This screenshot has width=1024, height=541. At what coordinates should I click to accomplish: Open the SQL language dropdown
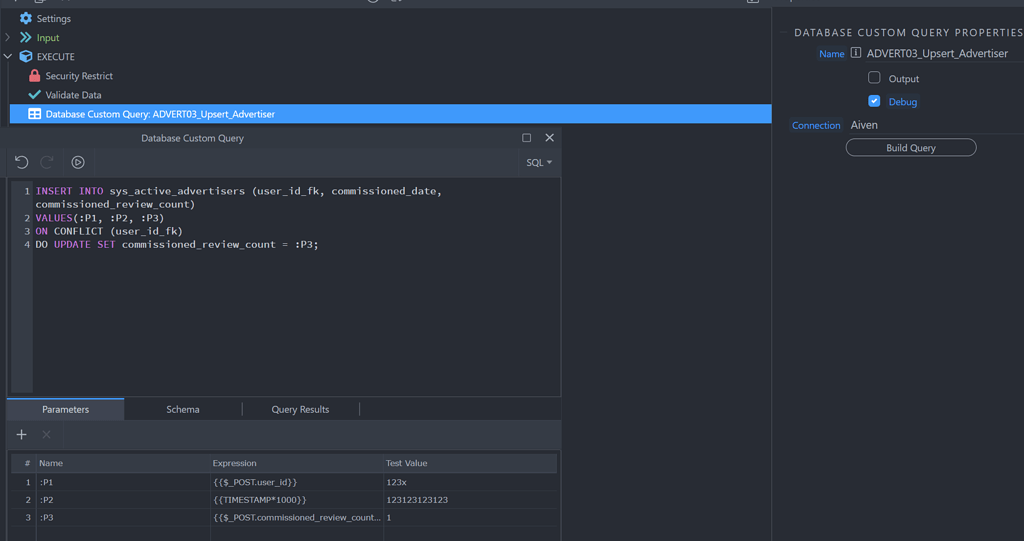point(539,162)
